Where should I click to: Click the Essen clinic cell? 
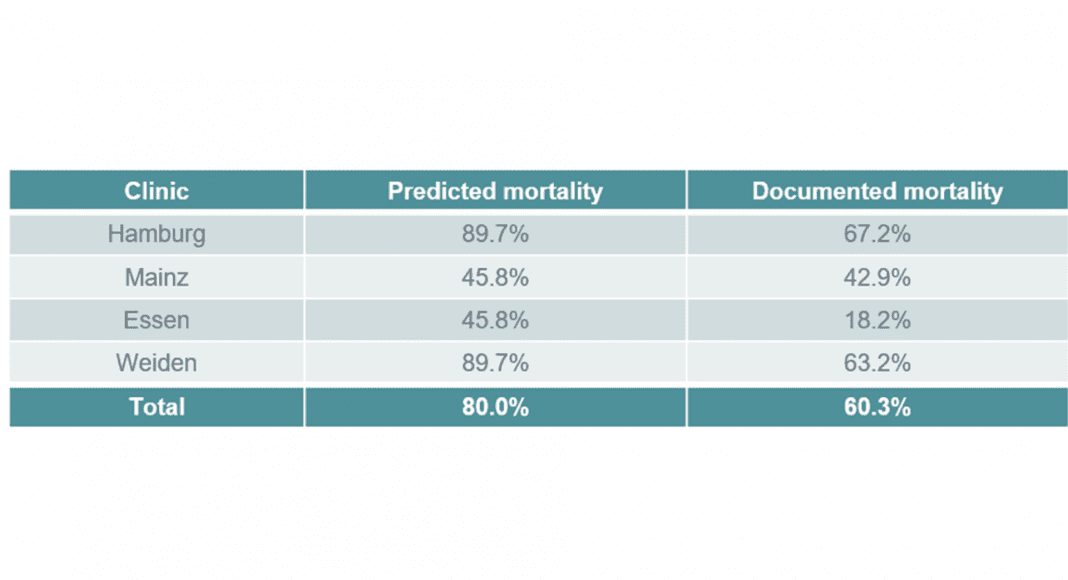(x=157, y=320)
